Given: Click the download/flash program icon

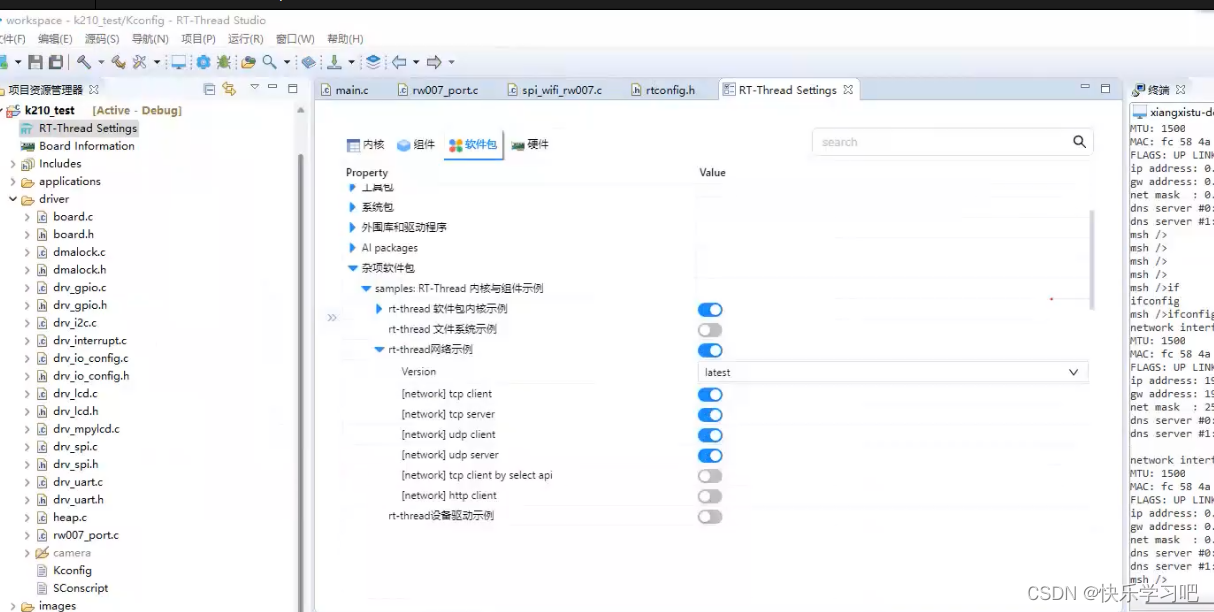Looking at the screenshot, I should pos(335,62).
